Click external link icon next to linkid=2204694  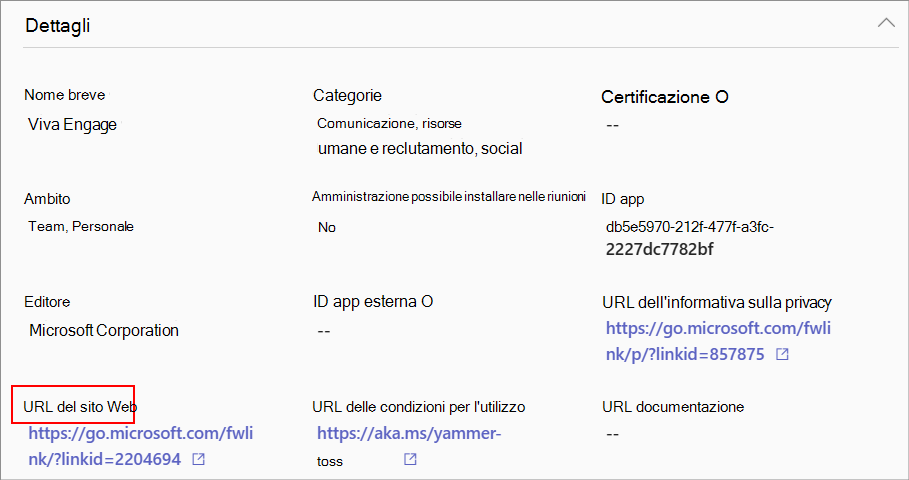click(x=198, y=459)
